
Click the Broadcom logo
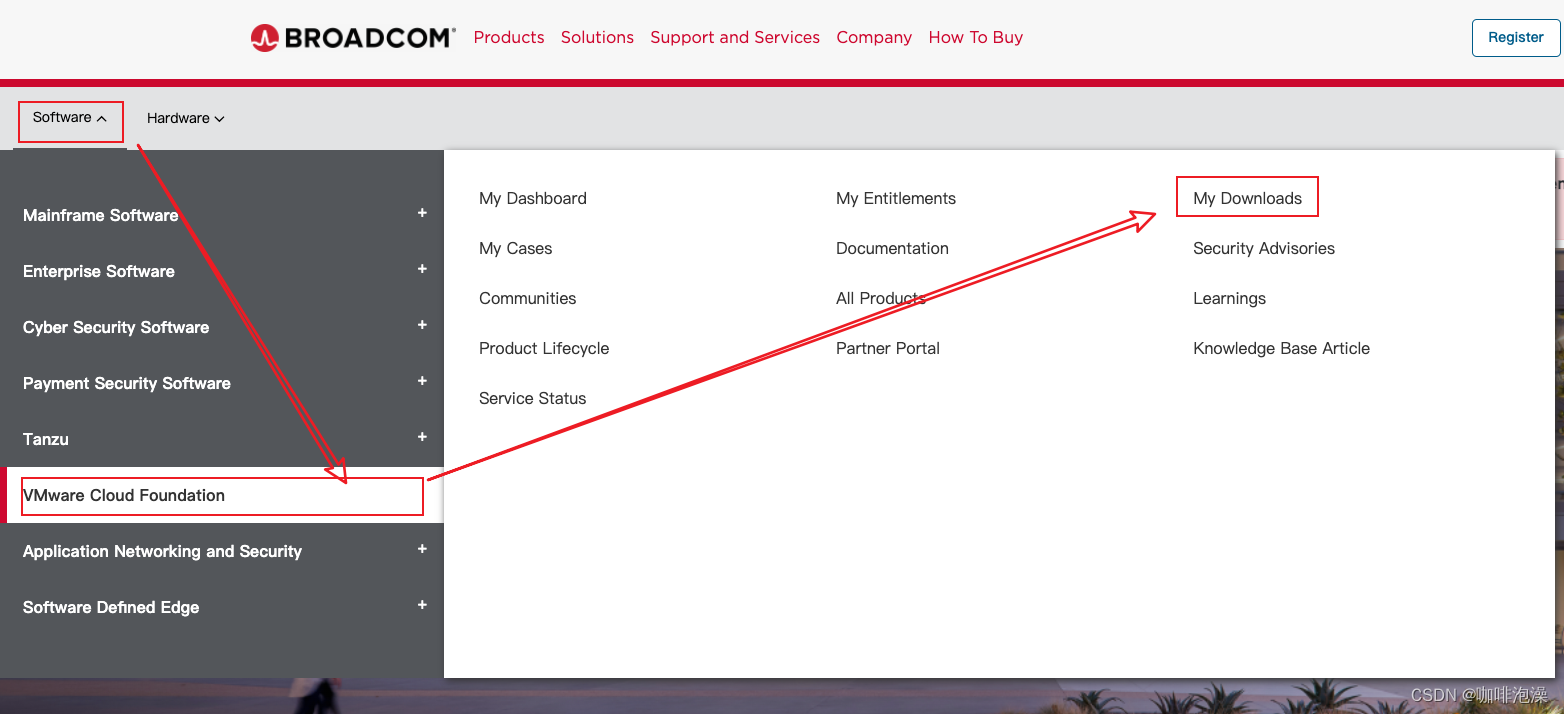(353, 38)
